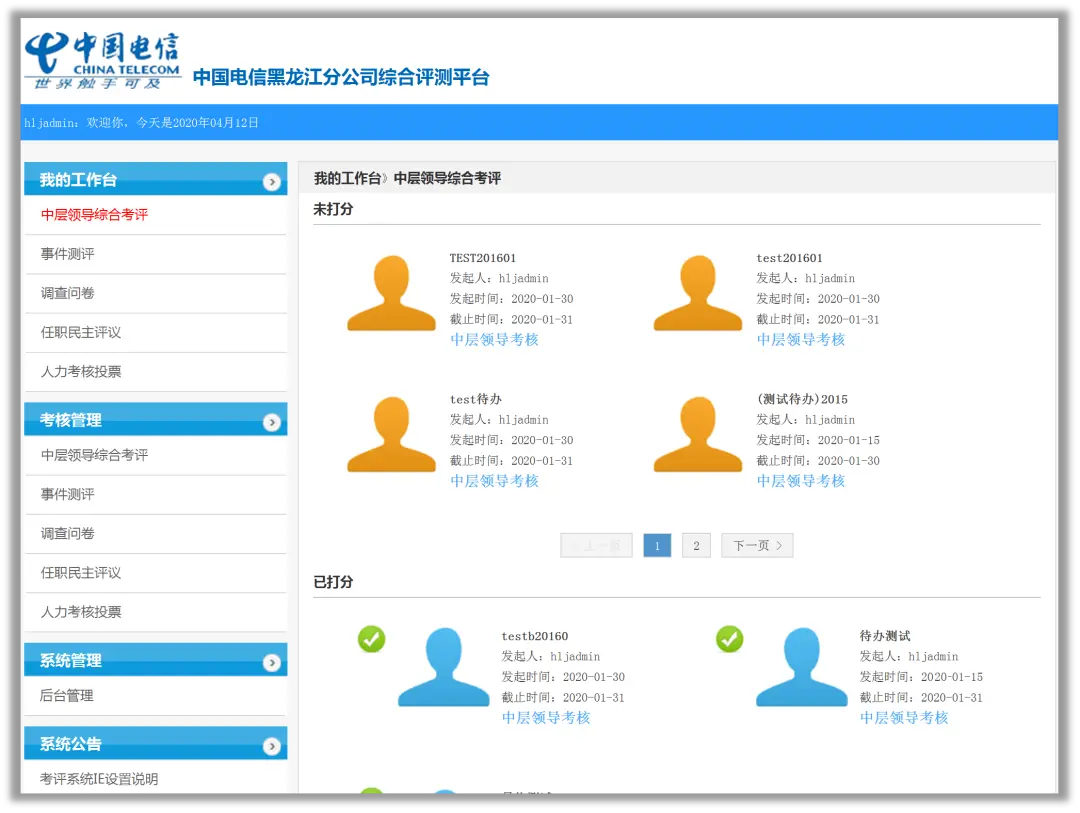
Task: Click 截止时间 2020-01-30 of (测试待办)2015
Action: 818,461
